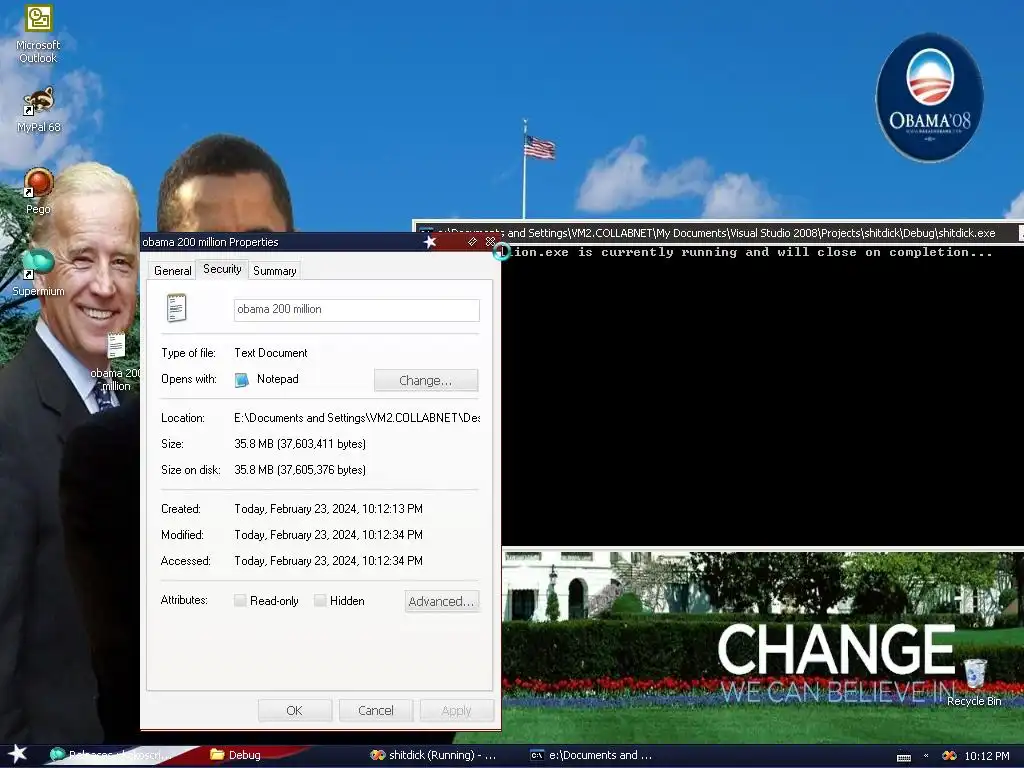
Task: Switch to shitdick (Running) taskbar item
Action: (433, 755)
